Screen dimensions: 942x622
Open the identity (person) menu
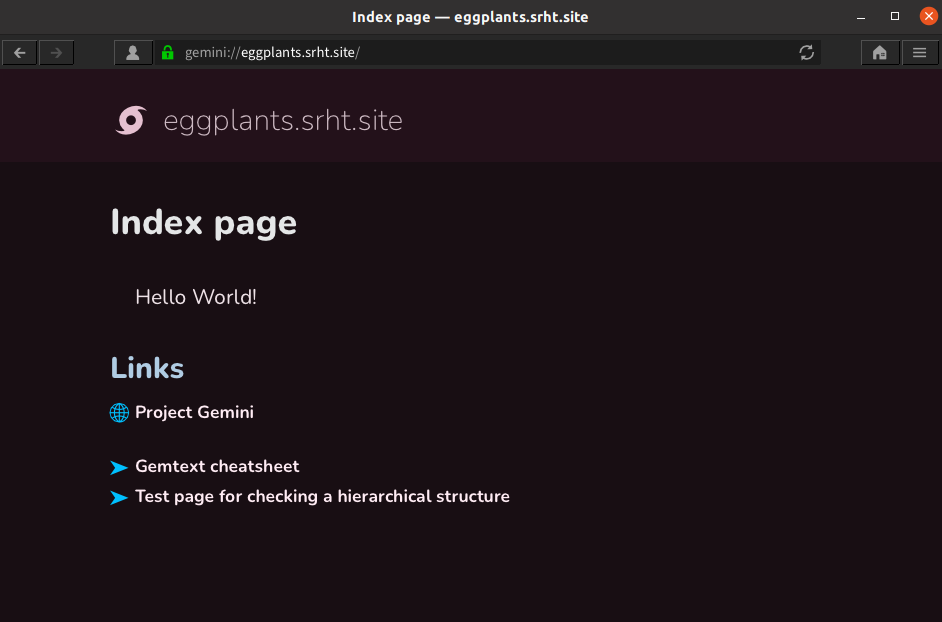point(133,53)
